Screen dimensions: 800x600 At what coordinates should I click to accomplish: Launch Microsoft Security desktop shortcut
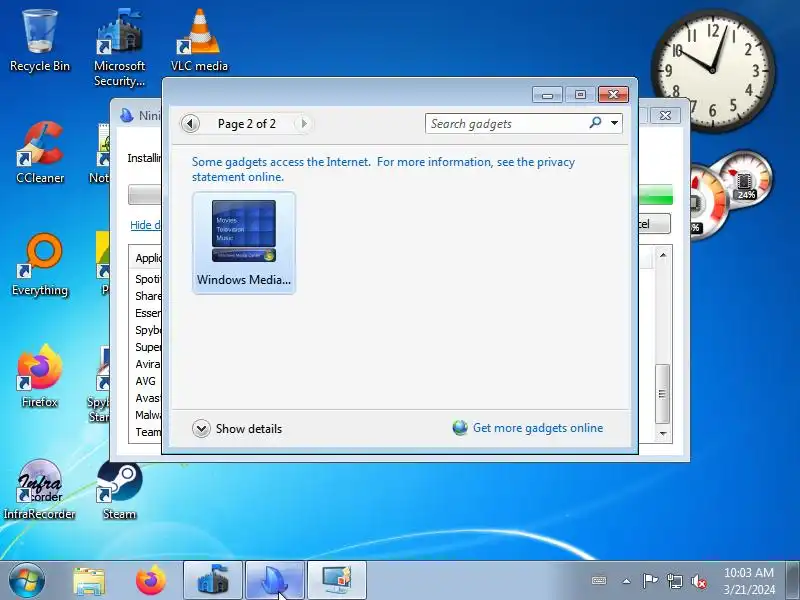coord(119,47)
